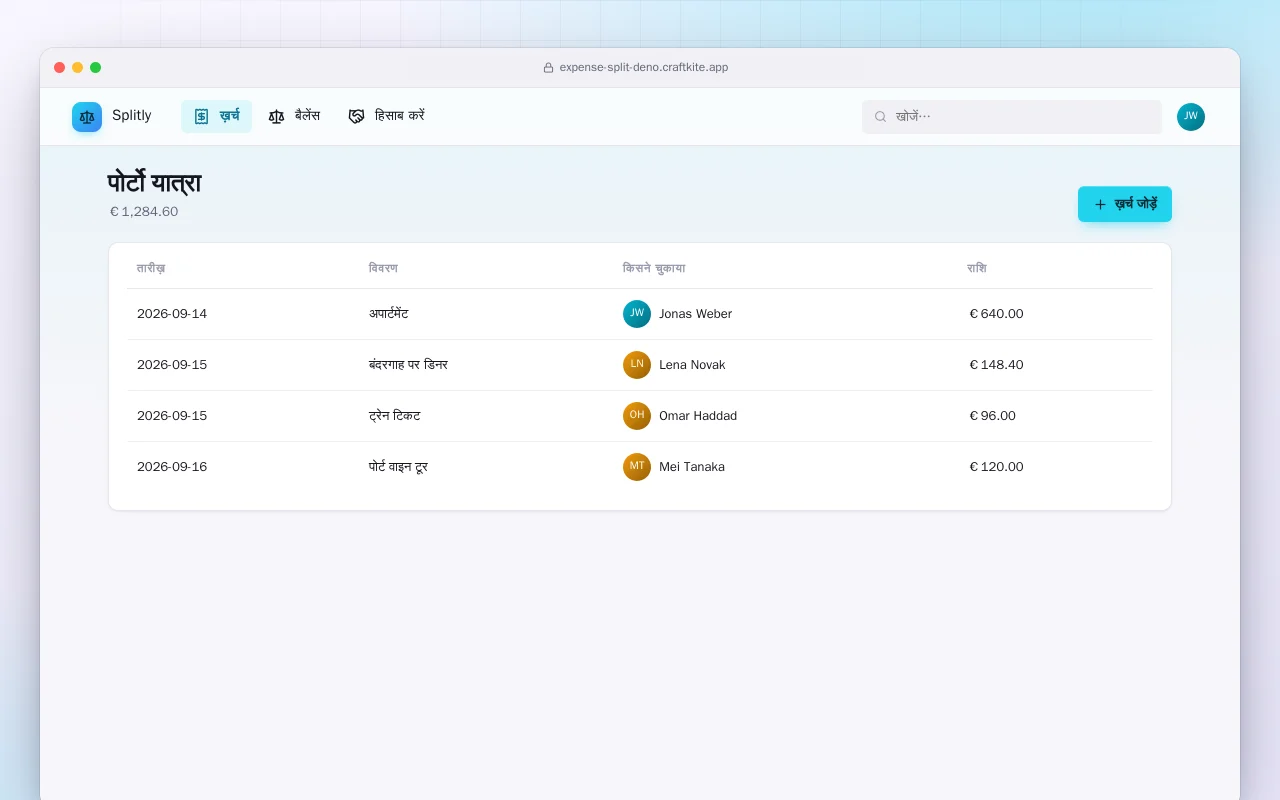Viewport: 1280px width, 800px height.
Task: Click the payer name Mei Tanaka
Action: (x=692, y=467)
